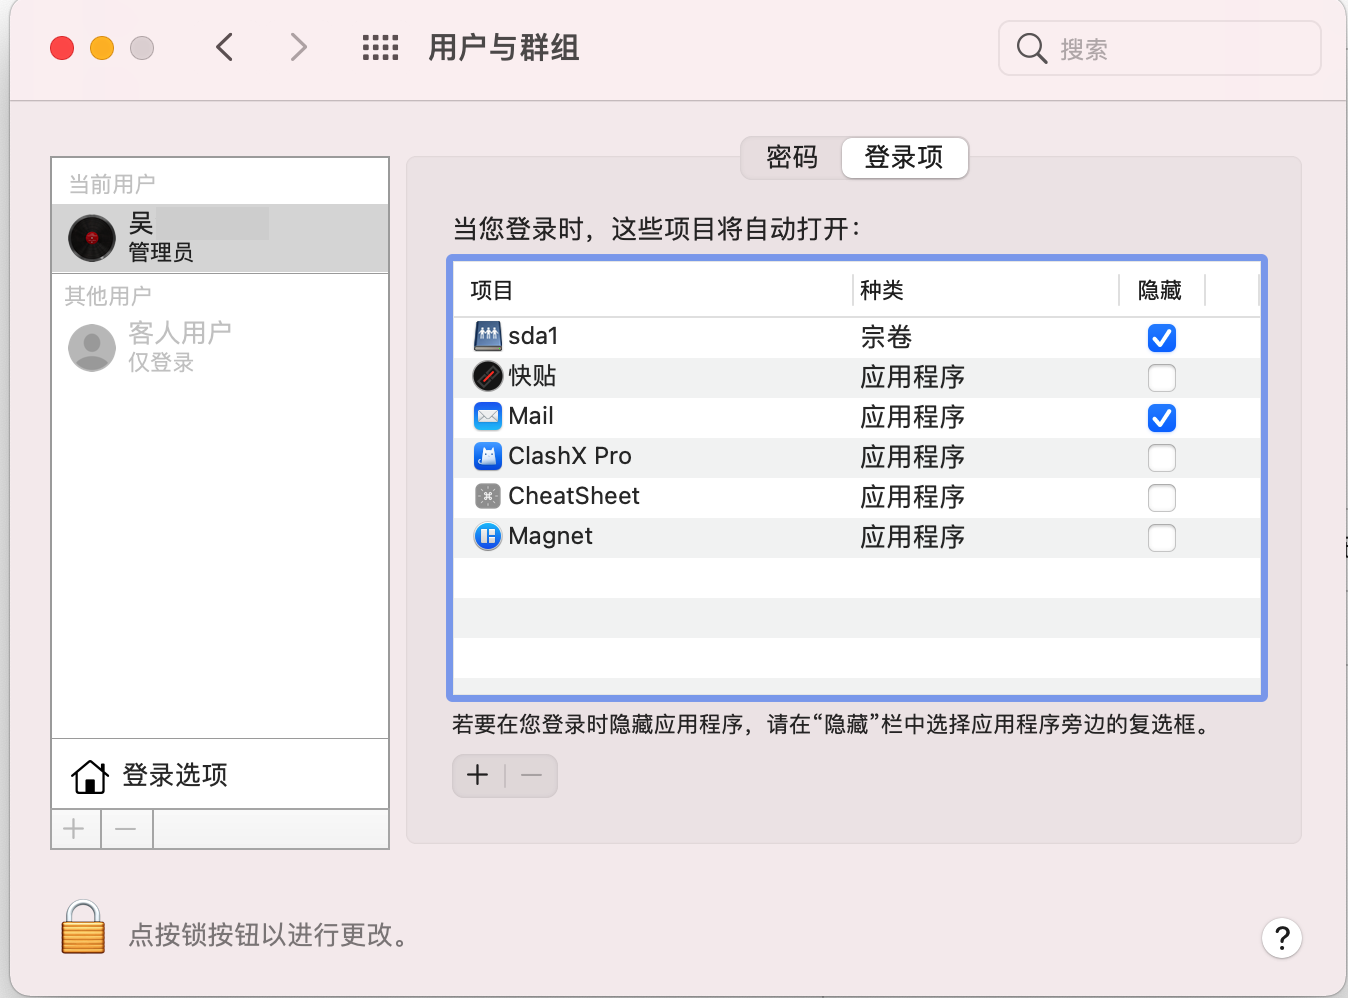
Task: Click the 快贴 app icon
Action: pyautogui.click(x=488, y=376)
